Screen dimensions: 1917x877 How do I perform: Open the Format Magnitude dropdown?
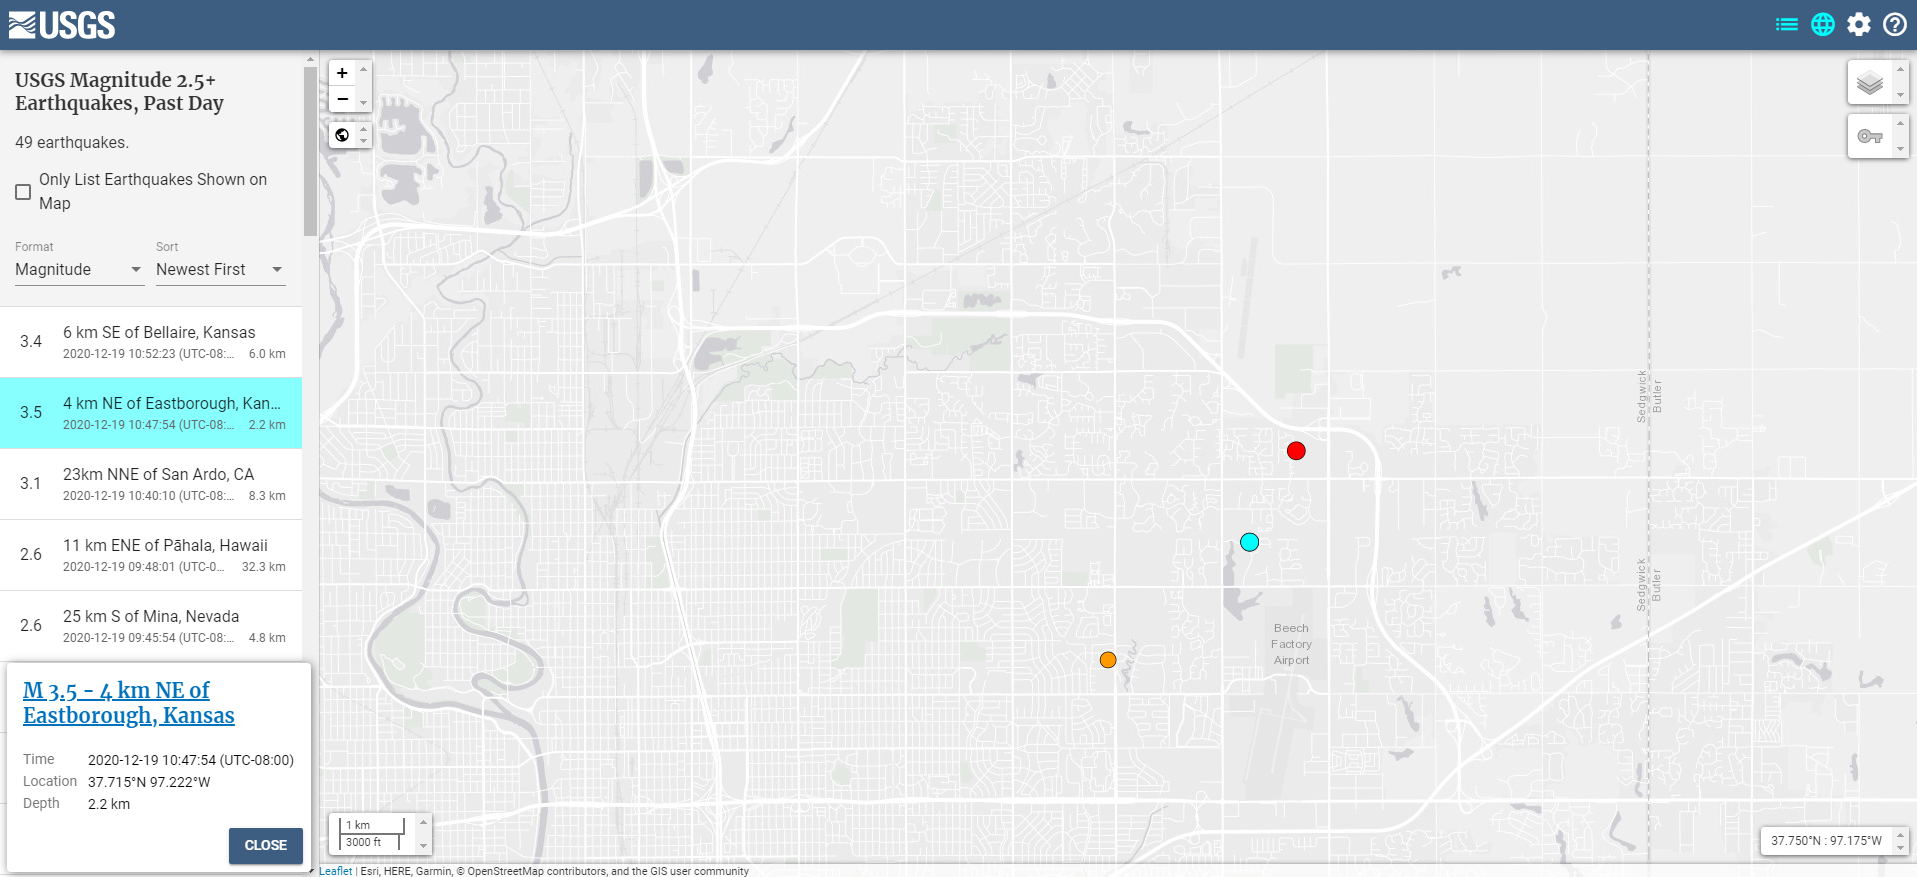pyautogui.click(x=79, y=270)
